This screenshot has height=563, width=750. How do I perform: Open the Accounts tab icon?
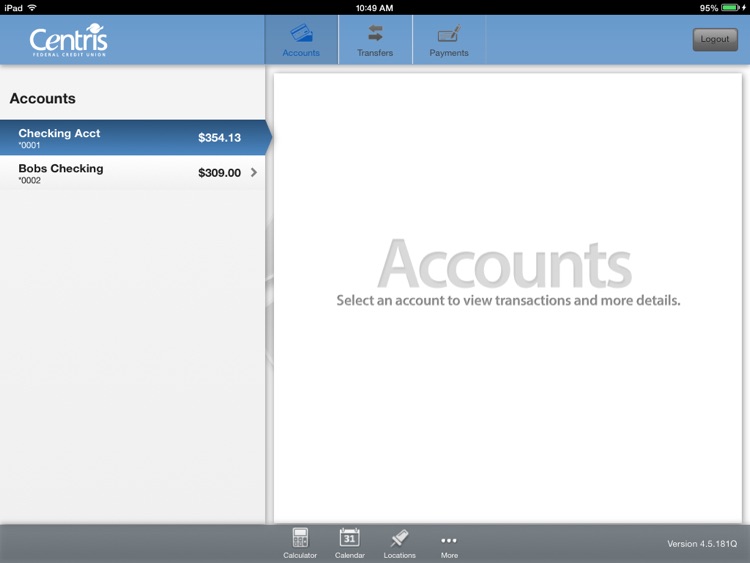(x=301, y=33)
